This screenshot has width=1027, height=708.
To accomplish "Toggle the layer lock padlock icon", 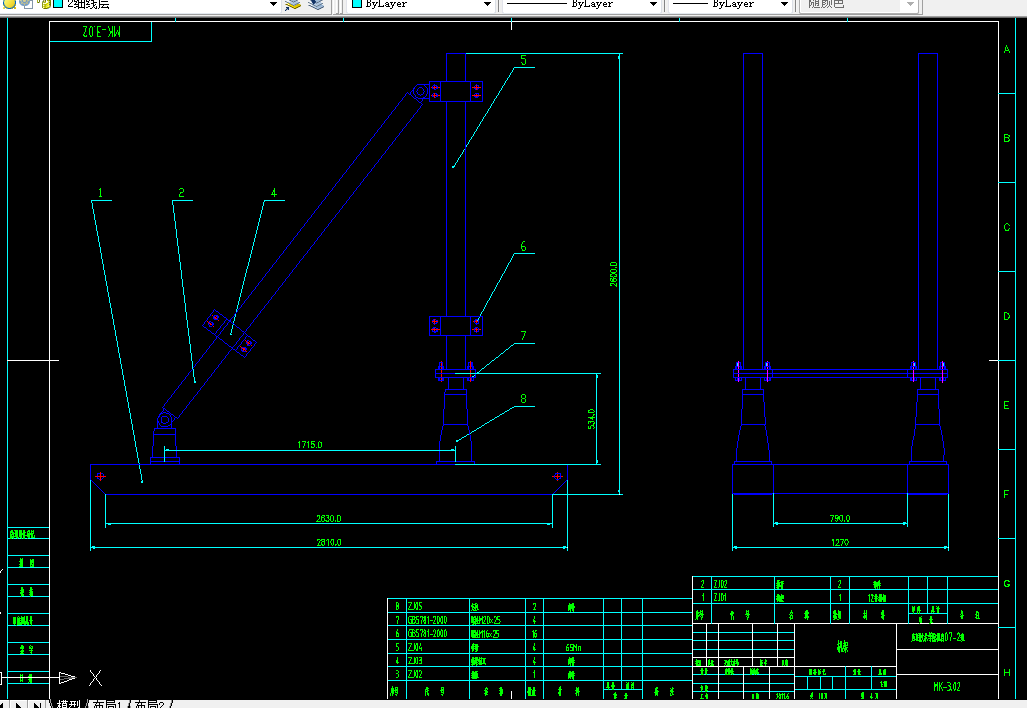I will [45, 4].
